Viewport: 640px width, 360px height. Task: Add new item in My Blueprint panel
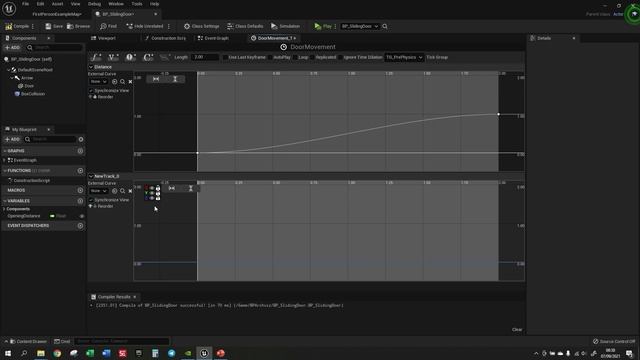(x=12, y=139)
